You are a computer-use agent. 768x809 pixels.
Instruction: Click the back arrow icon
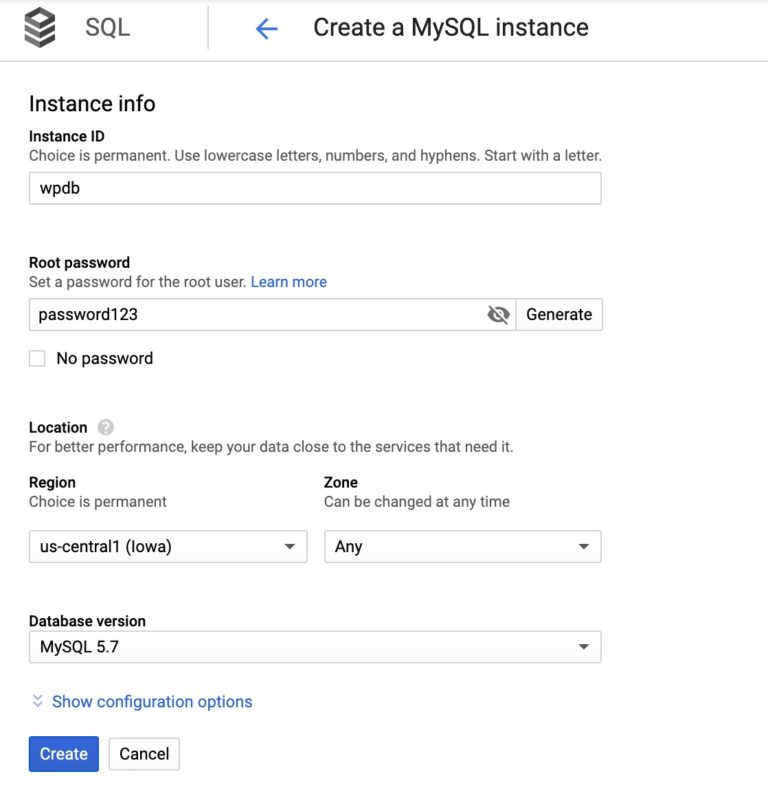265,28
